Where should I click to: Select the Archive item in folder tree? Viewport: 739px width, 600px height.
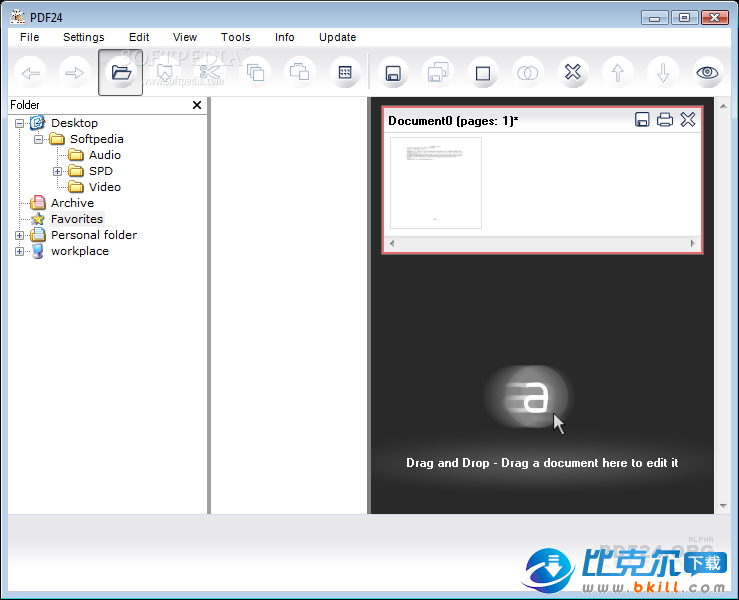pyautogui.click(x=72, y=203)
